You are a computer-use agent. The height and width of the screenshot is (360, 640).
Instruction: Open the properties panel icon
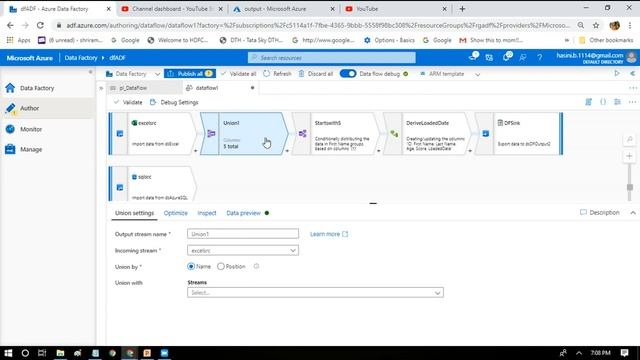[618, 102]
